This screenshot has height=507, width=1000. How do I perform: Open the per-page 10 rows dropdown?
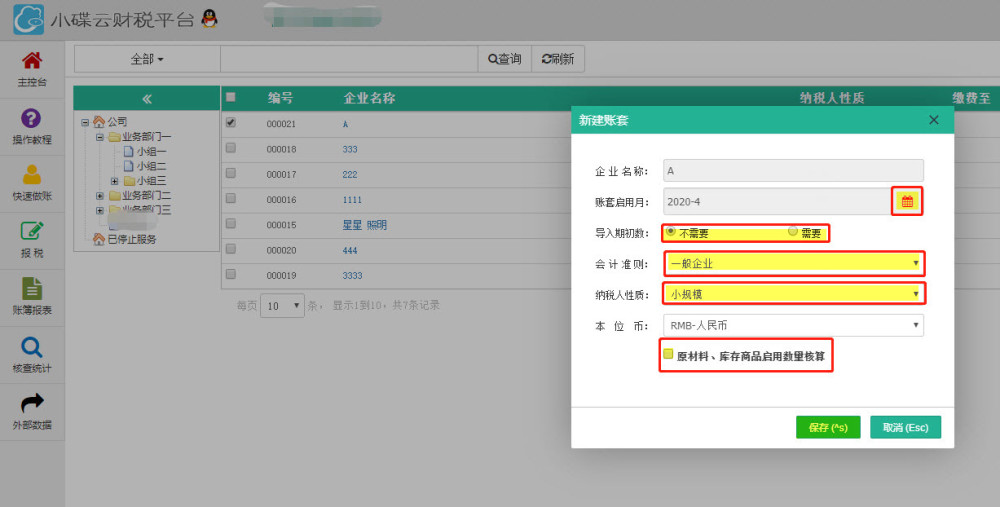coord(283,306)
